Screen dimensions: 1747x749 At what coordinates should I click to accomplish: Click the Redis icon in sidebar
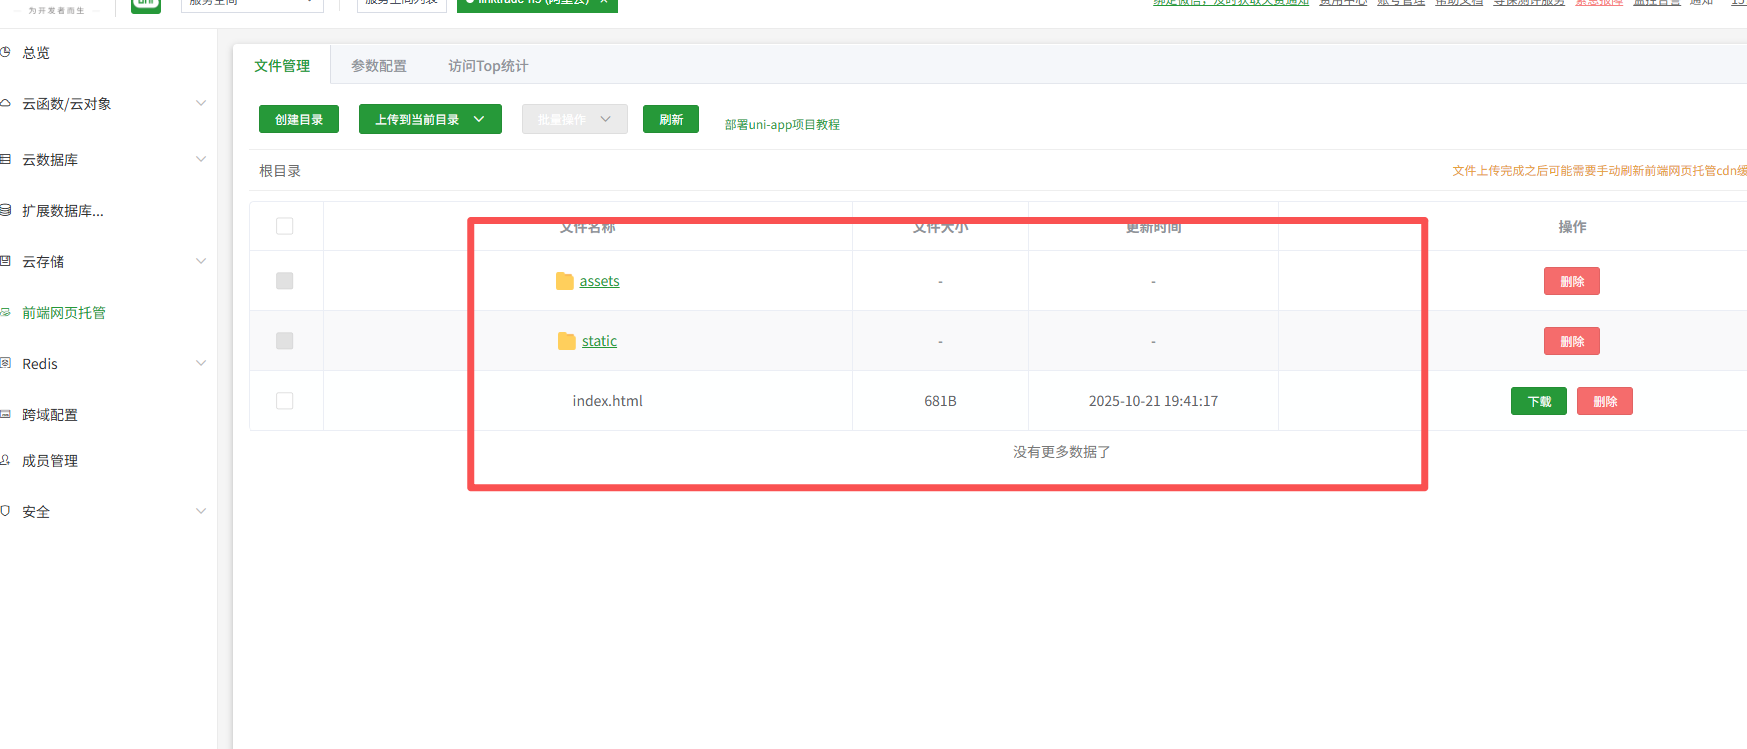[6, 363]
